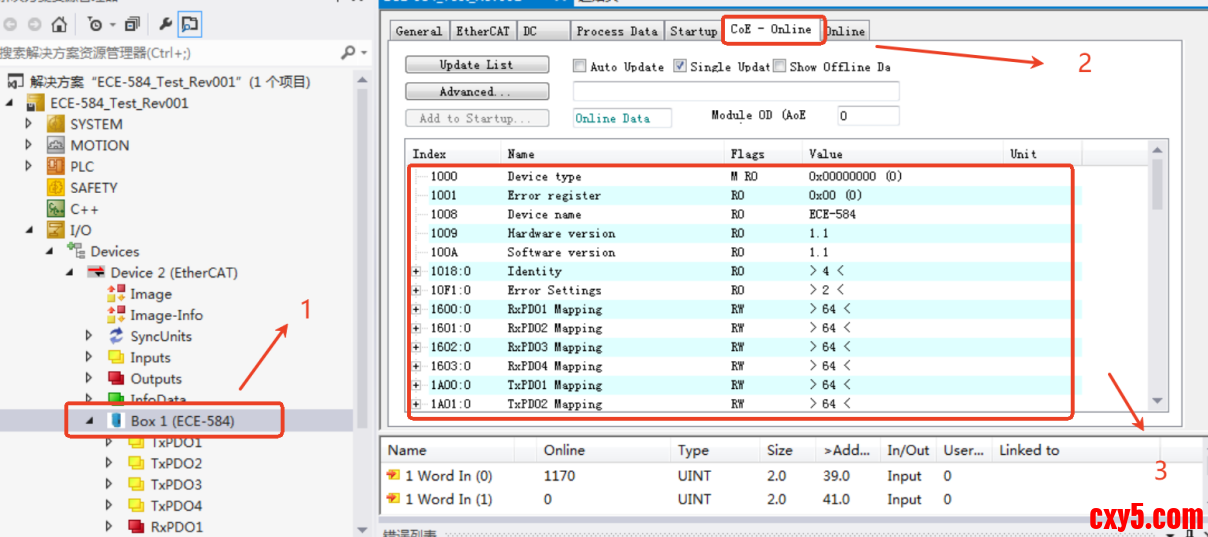Viewport: 1208px width, 537px height.
Task: Click the Advanced... button
Action: pyautogui.click(x=476, y=91)
